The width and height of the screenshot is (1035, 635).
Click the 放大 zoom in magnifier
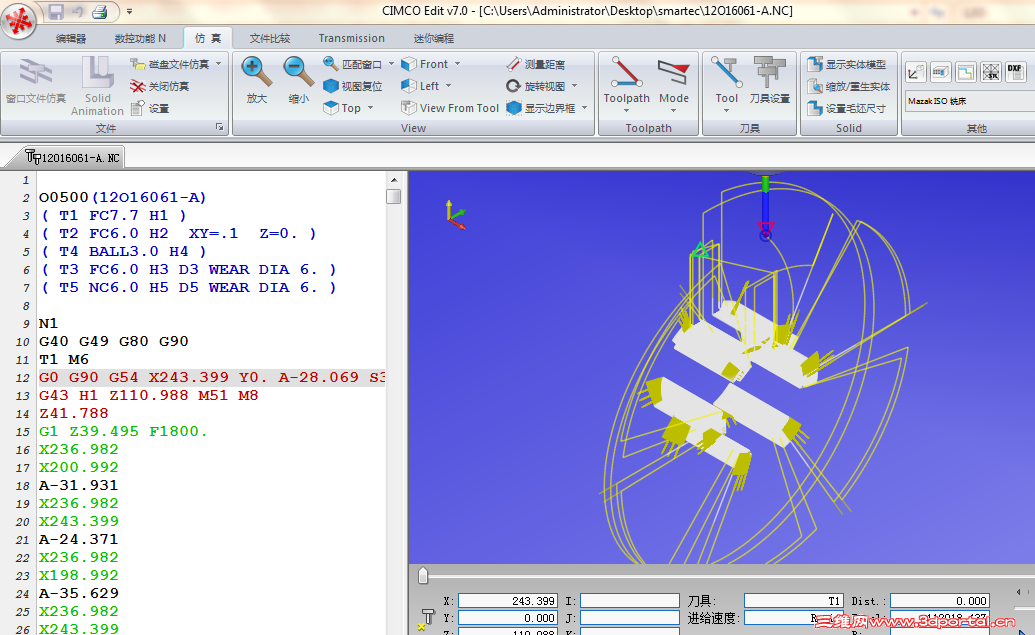click(256, 81)
